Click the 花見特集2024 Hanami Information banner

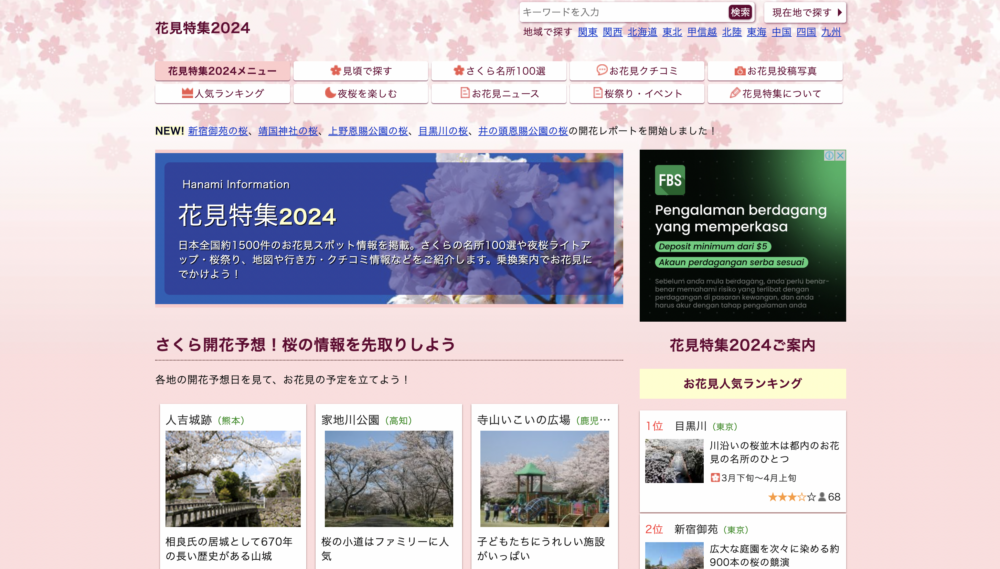(x=389, y=228)
